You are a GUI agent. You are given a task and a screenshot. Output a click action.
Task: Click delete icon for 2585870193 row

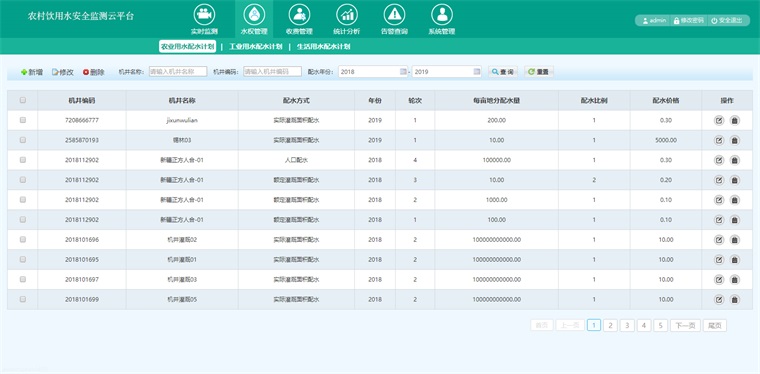tap(735, 140)
